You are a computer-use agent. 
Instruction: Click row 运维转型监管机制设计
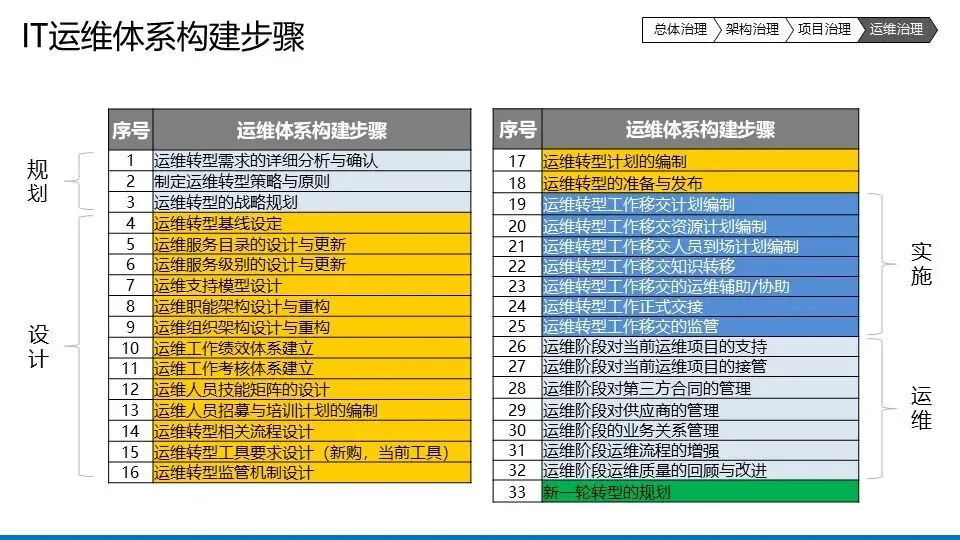point(290,473)
